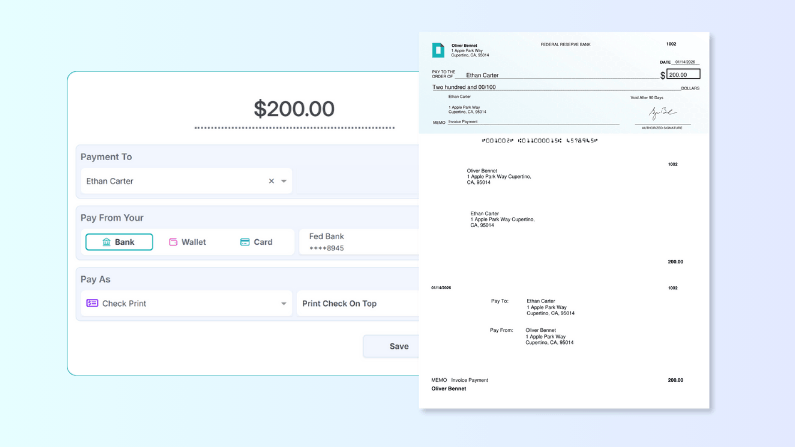
Task: Click the 'Payment To' label
Action: pos(106,157)
